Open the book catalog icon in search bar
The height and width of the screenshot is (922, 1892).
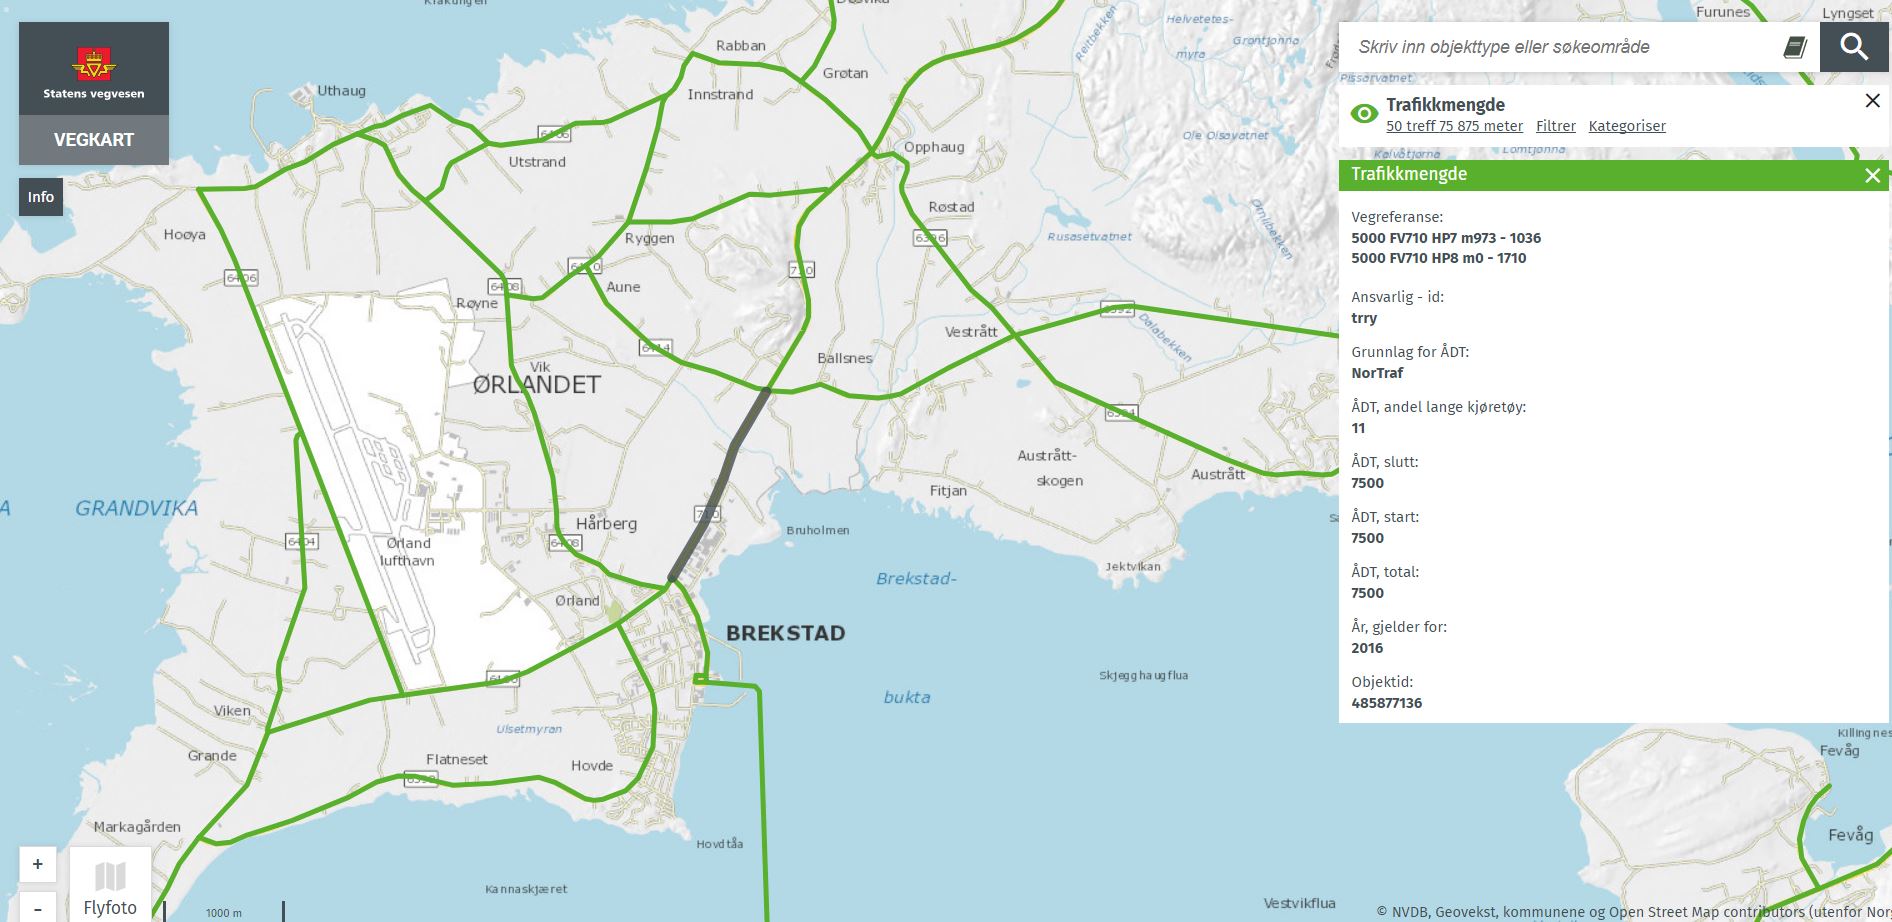coord(1795,47)
